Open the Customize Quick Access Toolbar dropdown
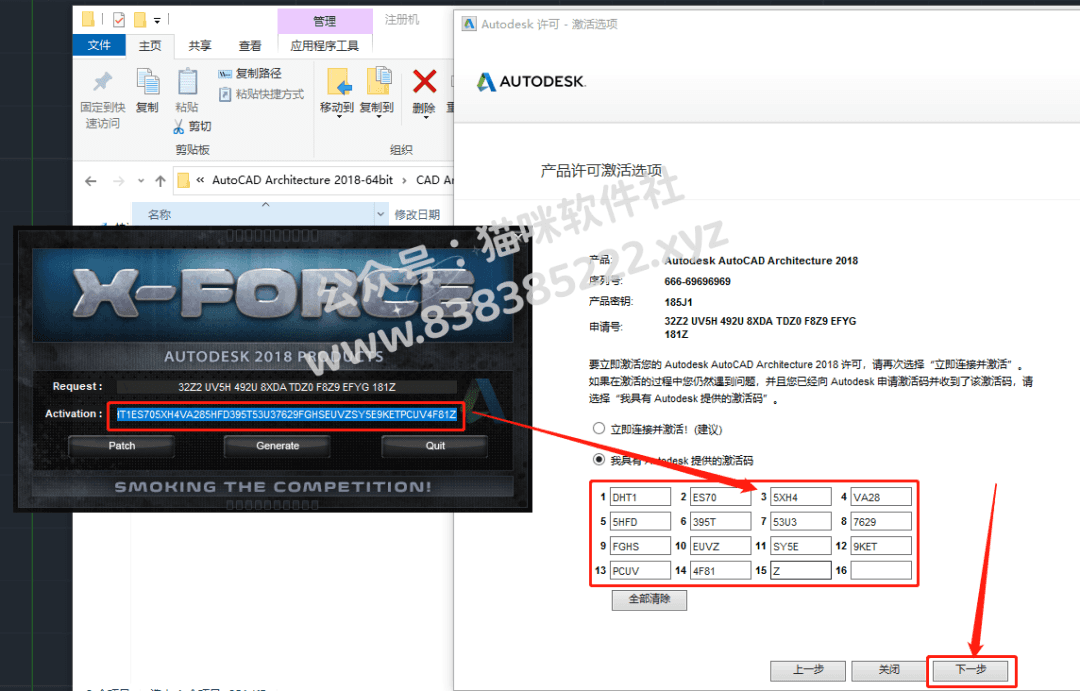This screenshot has height=691, width=1080. [x=157, y=21]
